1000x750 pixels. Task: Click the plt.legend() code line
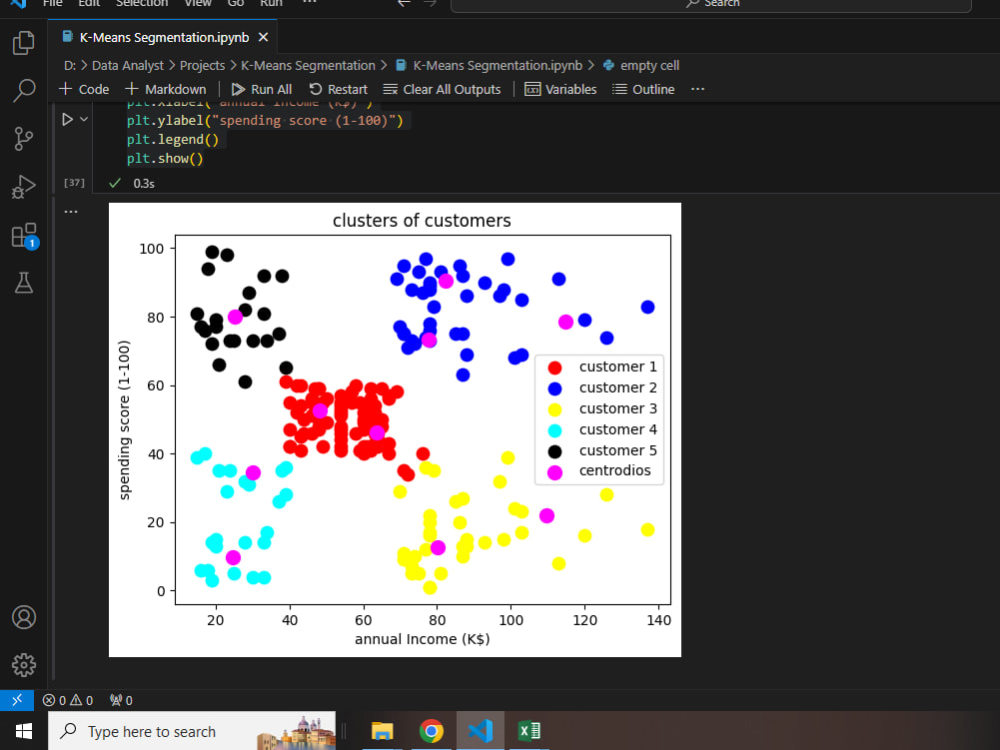coord(172,140)
